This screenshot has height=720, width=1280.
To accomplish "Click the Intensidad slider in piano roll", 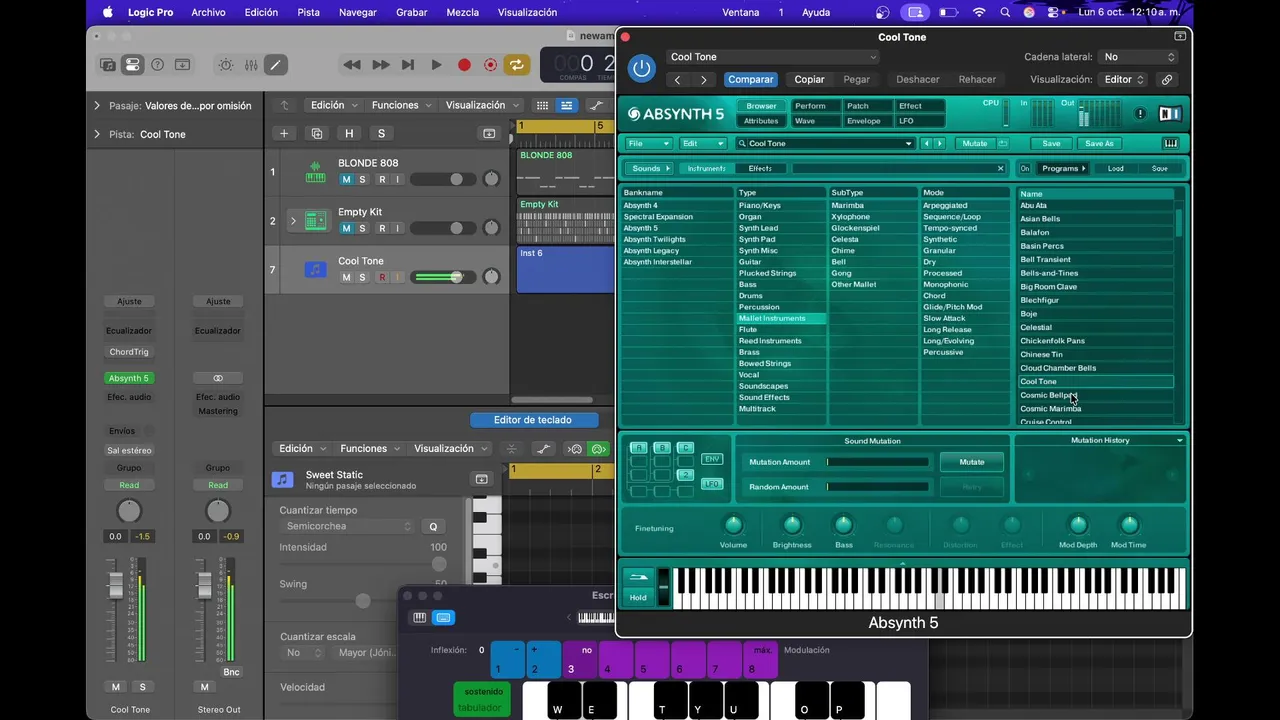I will (x=362, y=564).
